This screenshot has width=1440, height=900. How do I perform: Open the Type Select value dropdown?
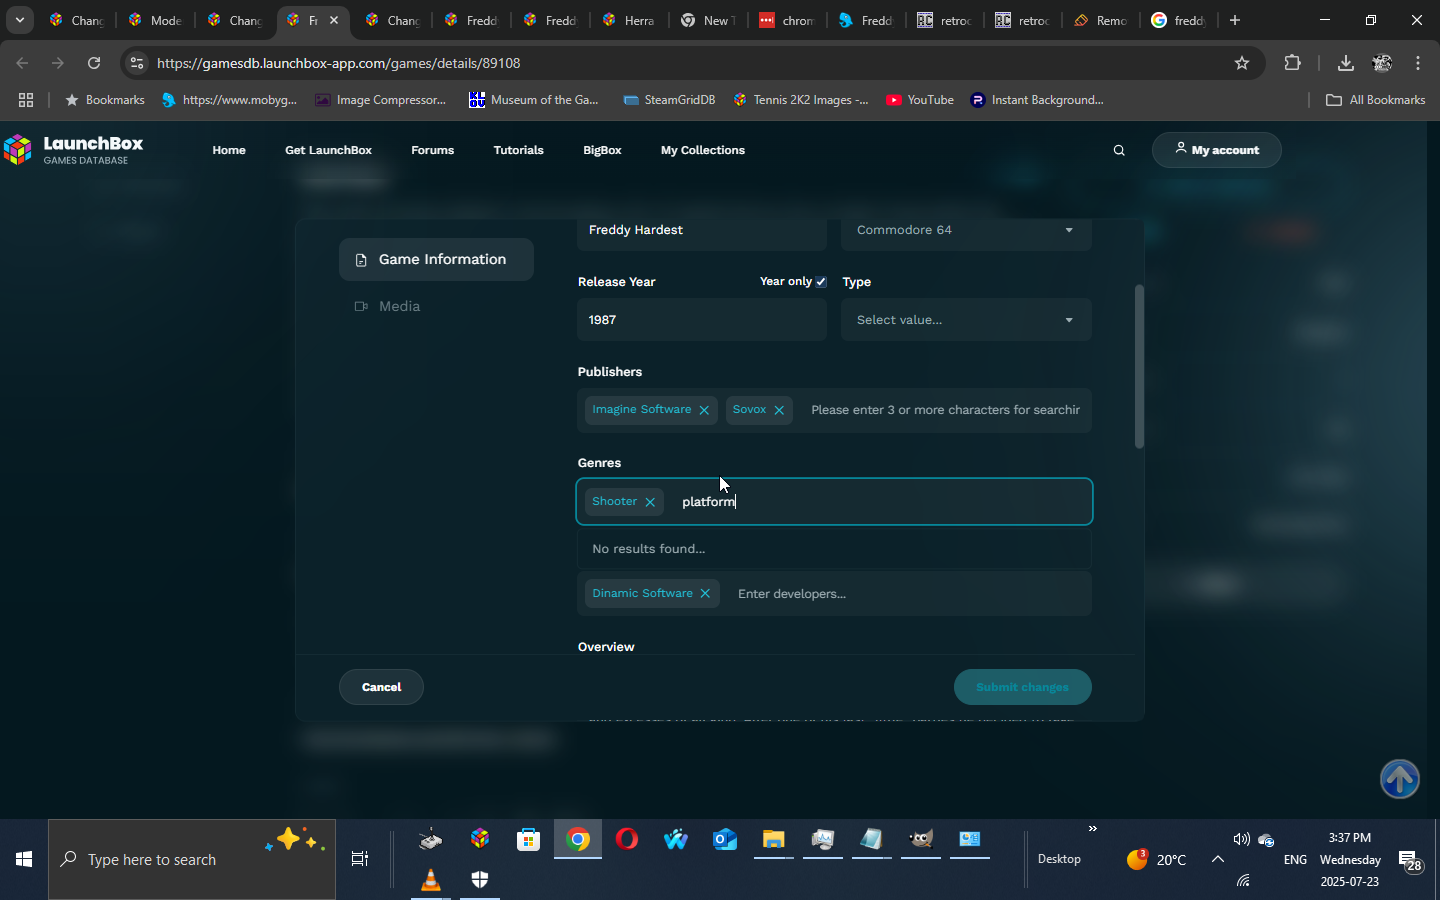coord(966,320)
